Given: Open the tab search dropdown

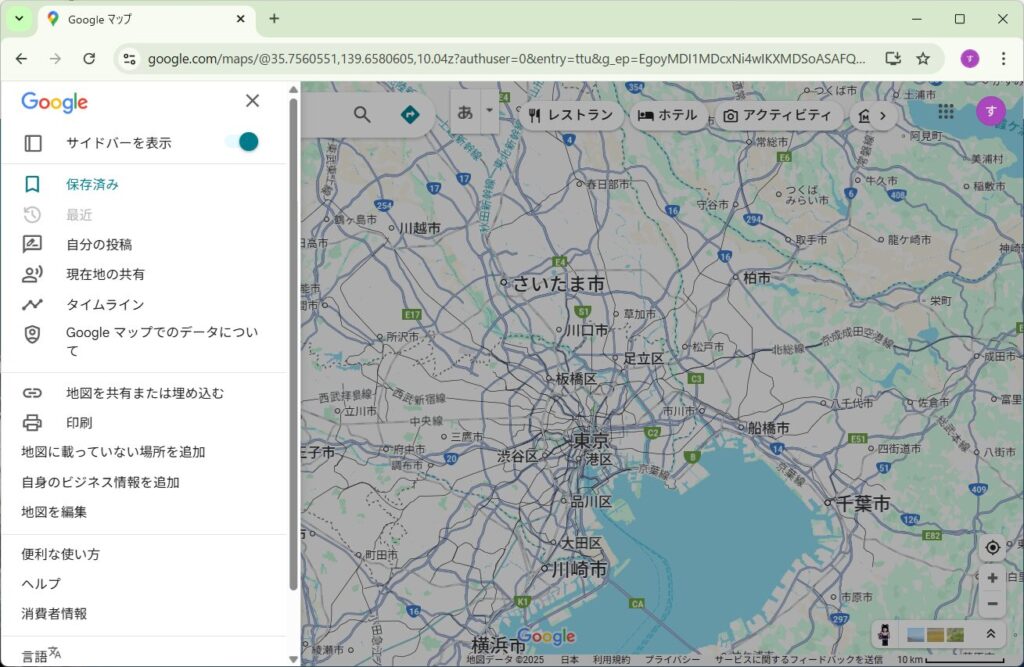Looking at the screenshot, I should click(x=19, y=19).
